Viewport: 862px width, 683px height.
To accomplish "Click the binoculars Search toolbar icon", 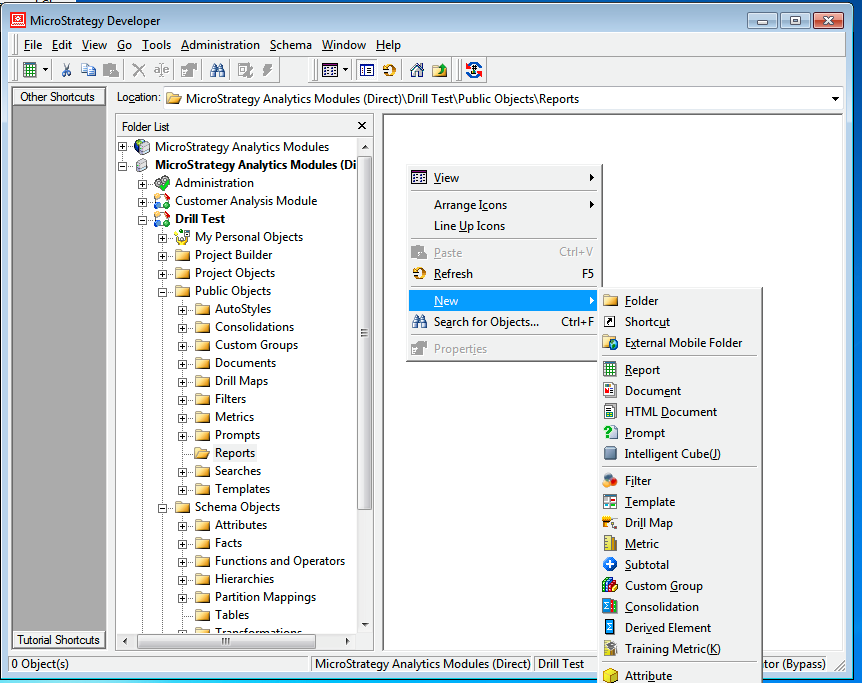I will click(217, 70).
